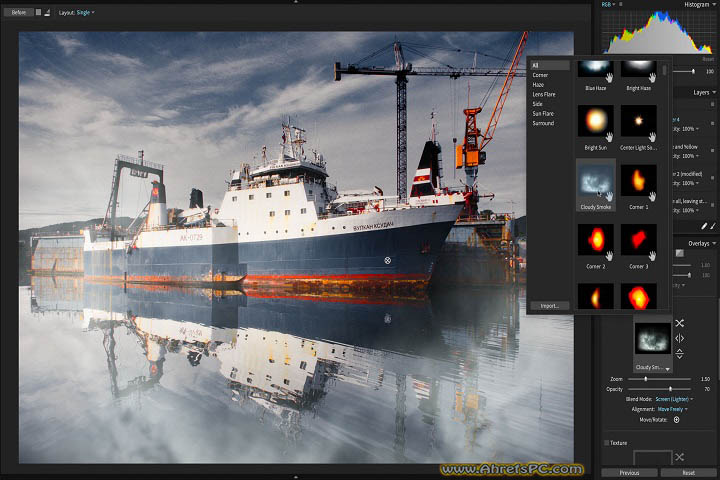Screen dimensions: 720x480
Task: Click the Previous button
Action: [629, 473]
